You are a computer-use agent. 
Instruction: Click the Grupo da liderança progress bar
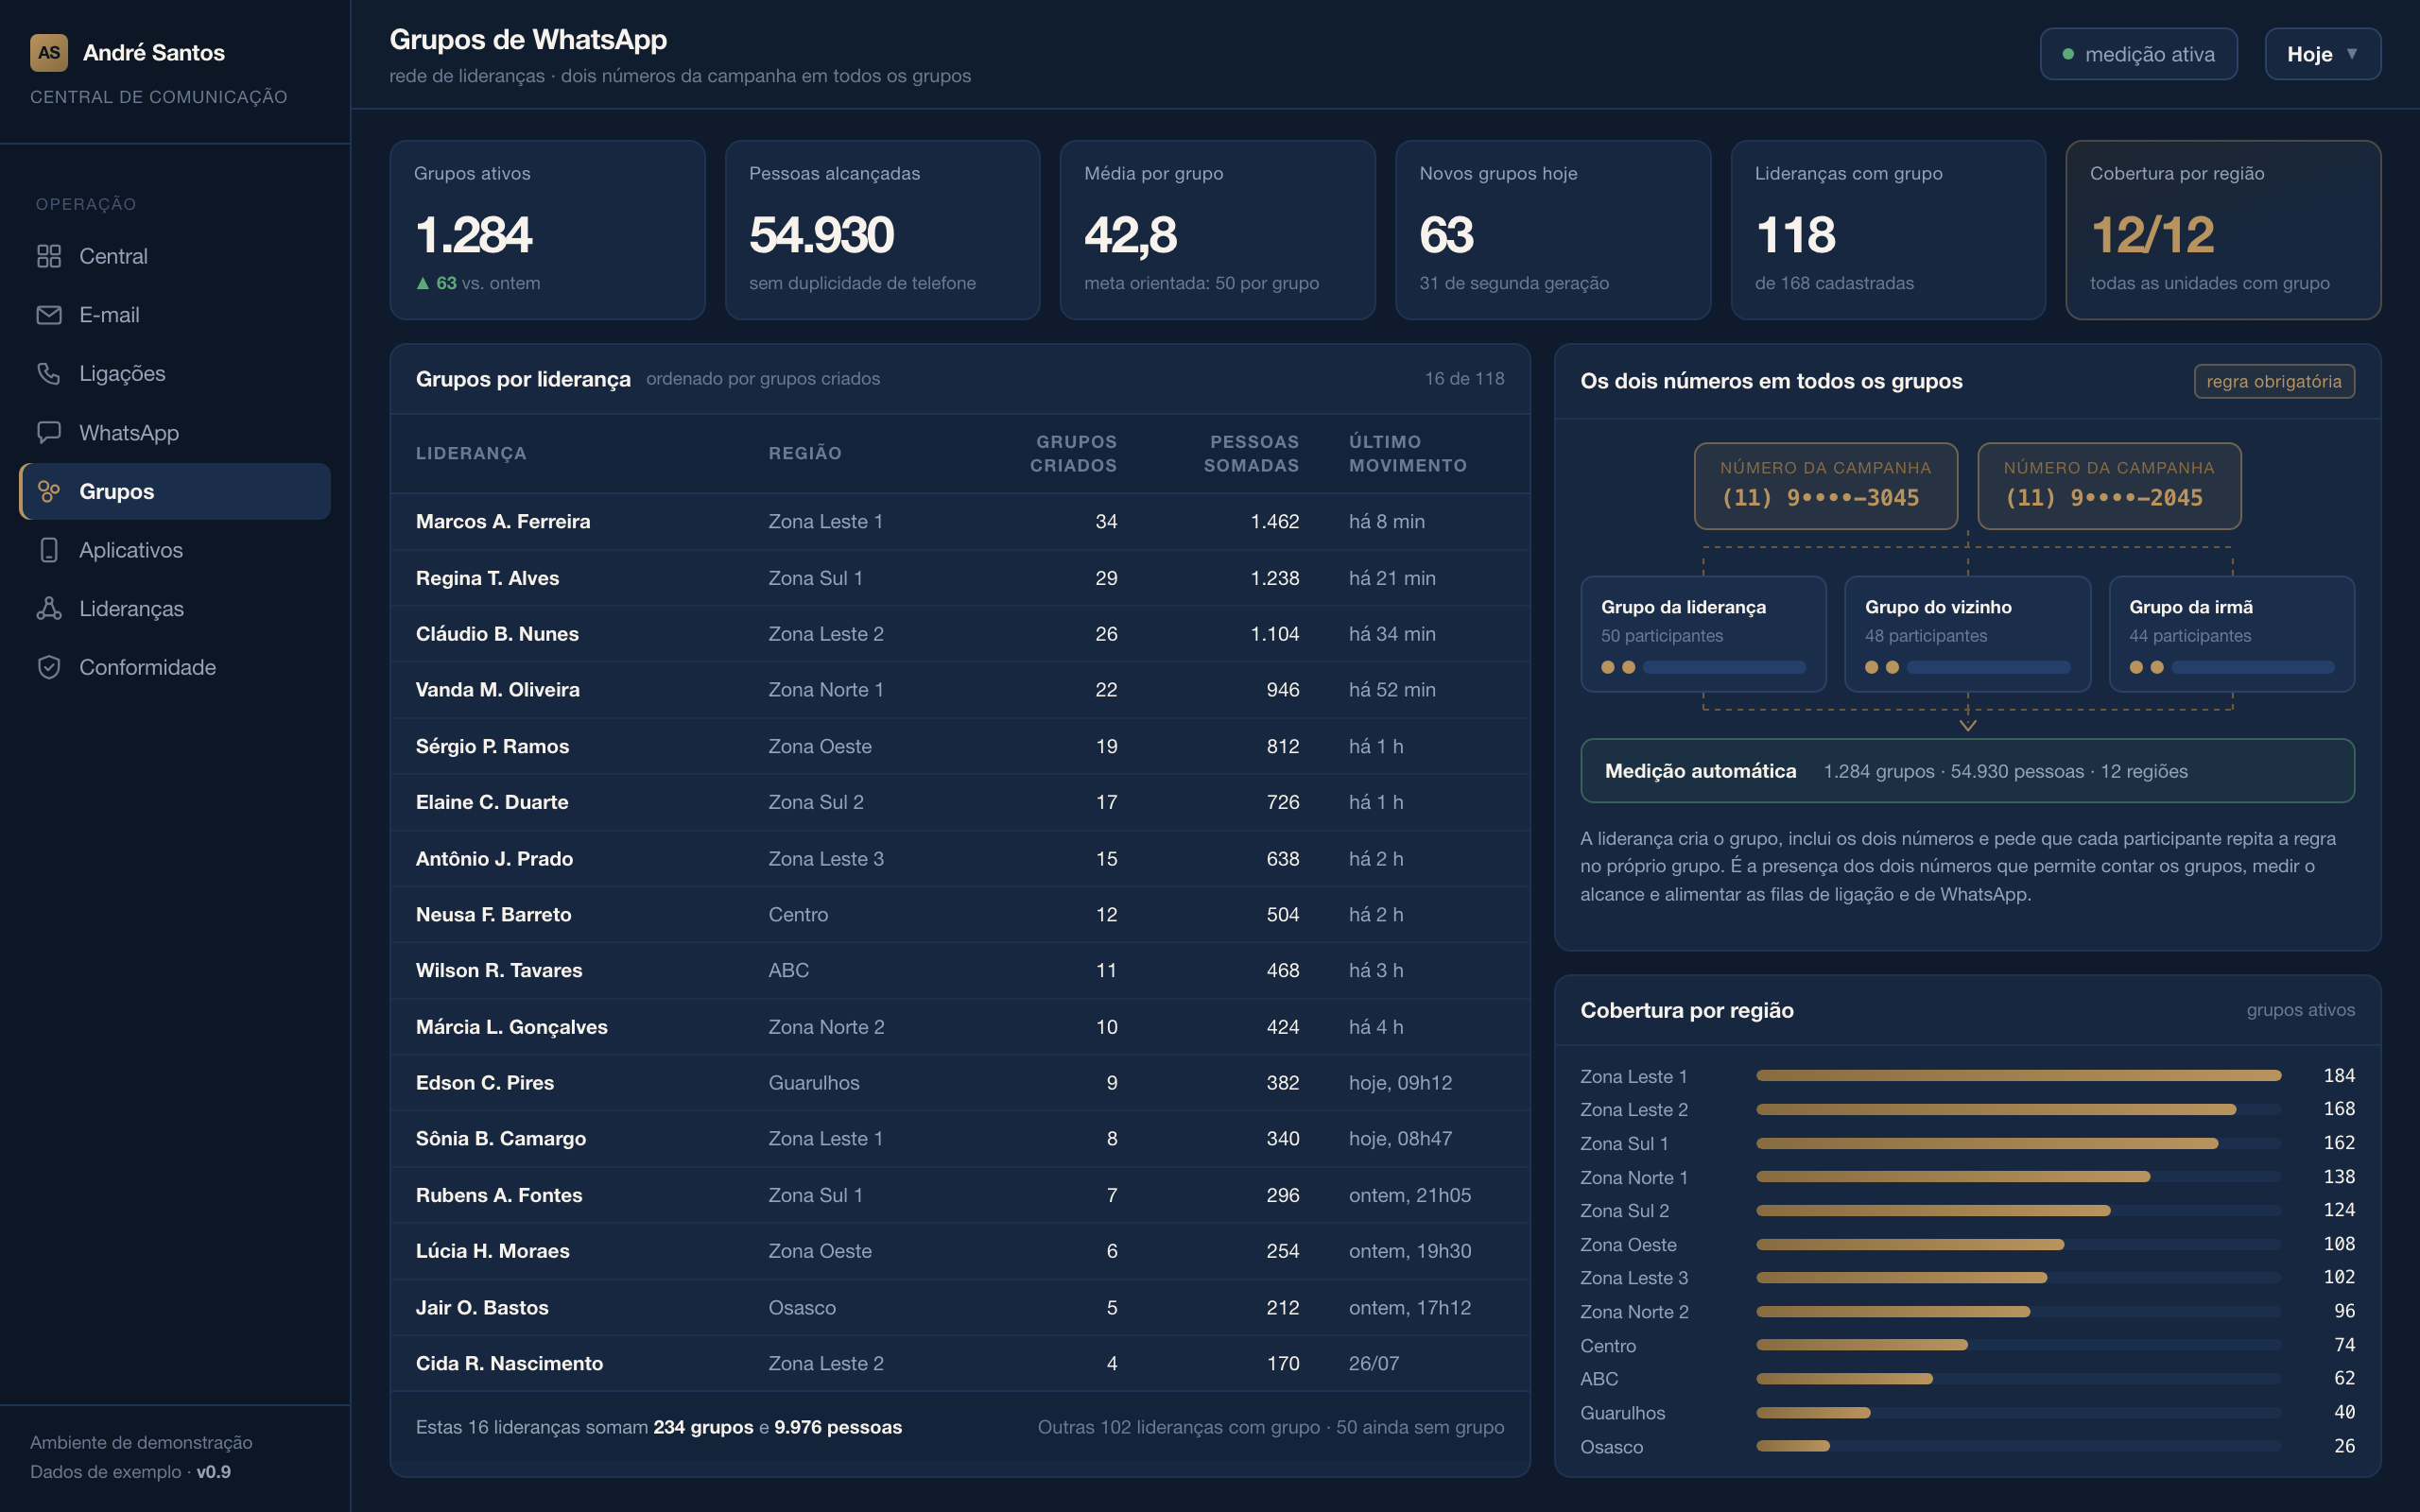1724,667
